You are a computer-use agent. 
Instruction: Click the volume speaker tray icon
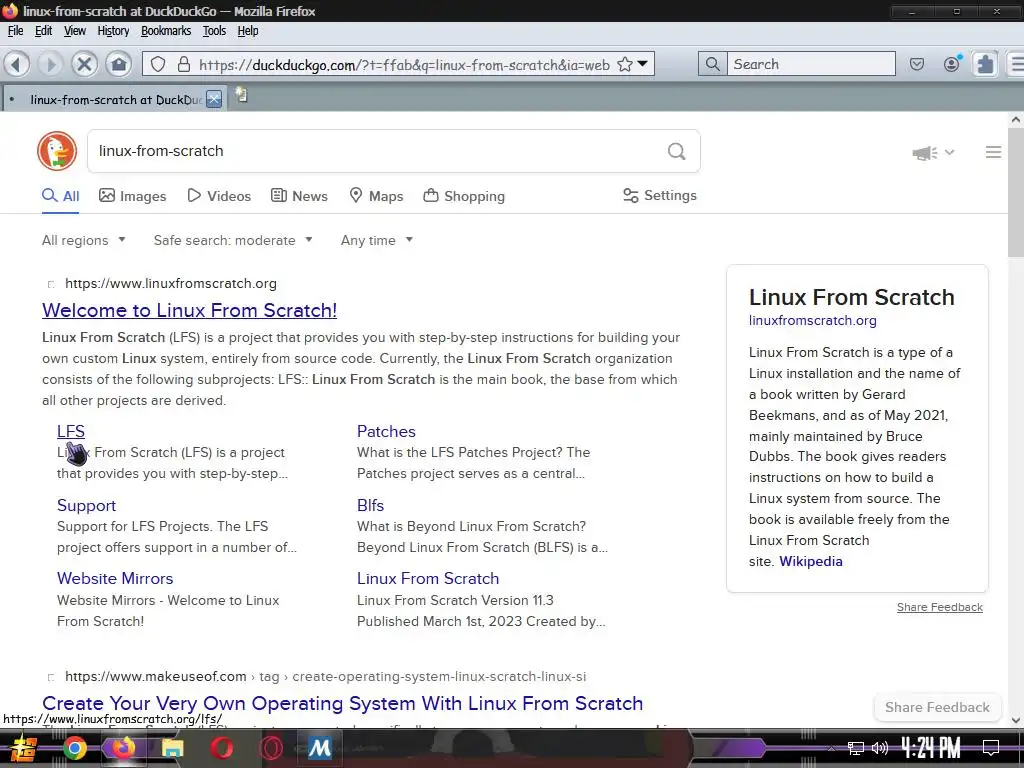880,748
